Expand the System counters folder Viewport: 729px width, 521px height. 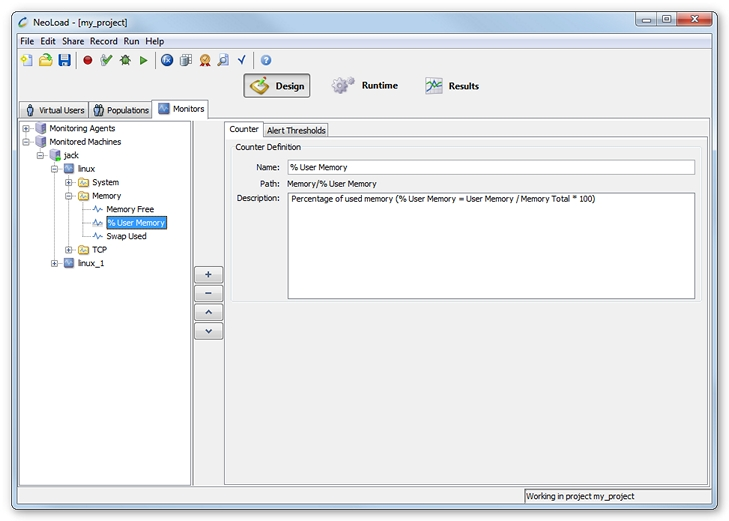(x=69, y=183)
